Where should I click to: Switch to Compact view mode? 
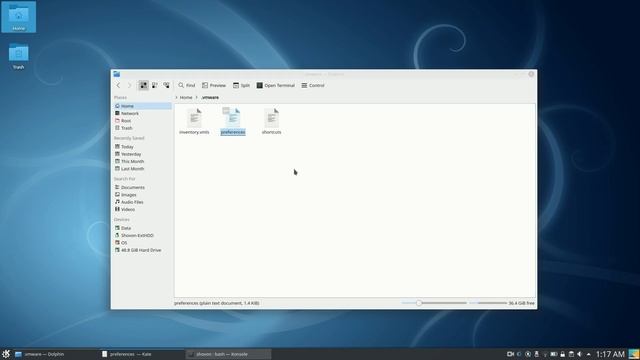[x=155, y=85]
